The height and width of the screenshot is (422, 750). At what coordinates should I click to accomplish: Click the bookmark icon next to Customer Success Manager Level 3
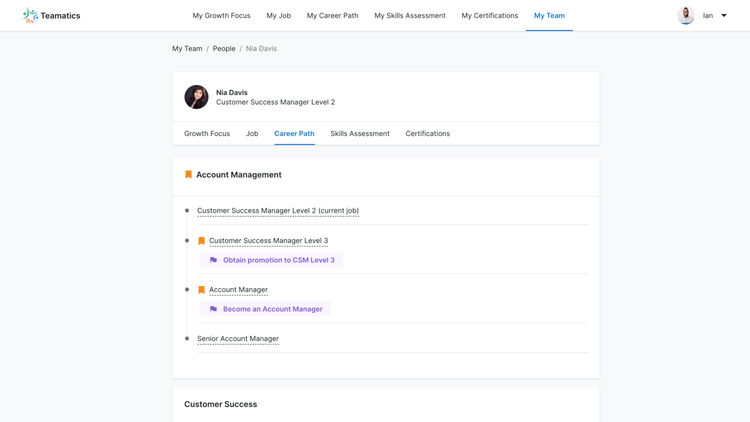(x=201, y=241)
